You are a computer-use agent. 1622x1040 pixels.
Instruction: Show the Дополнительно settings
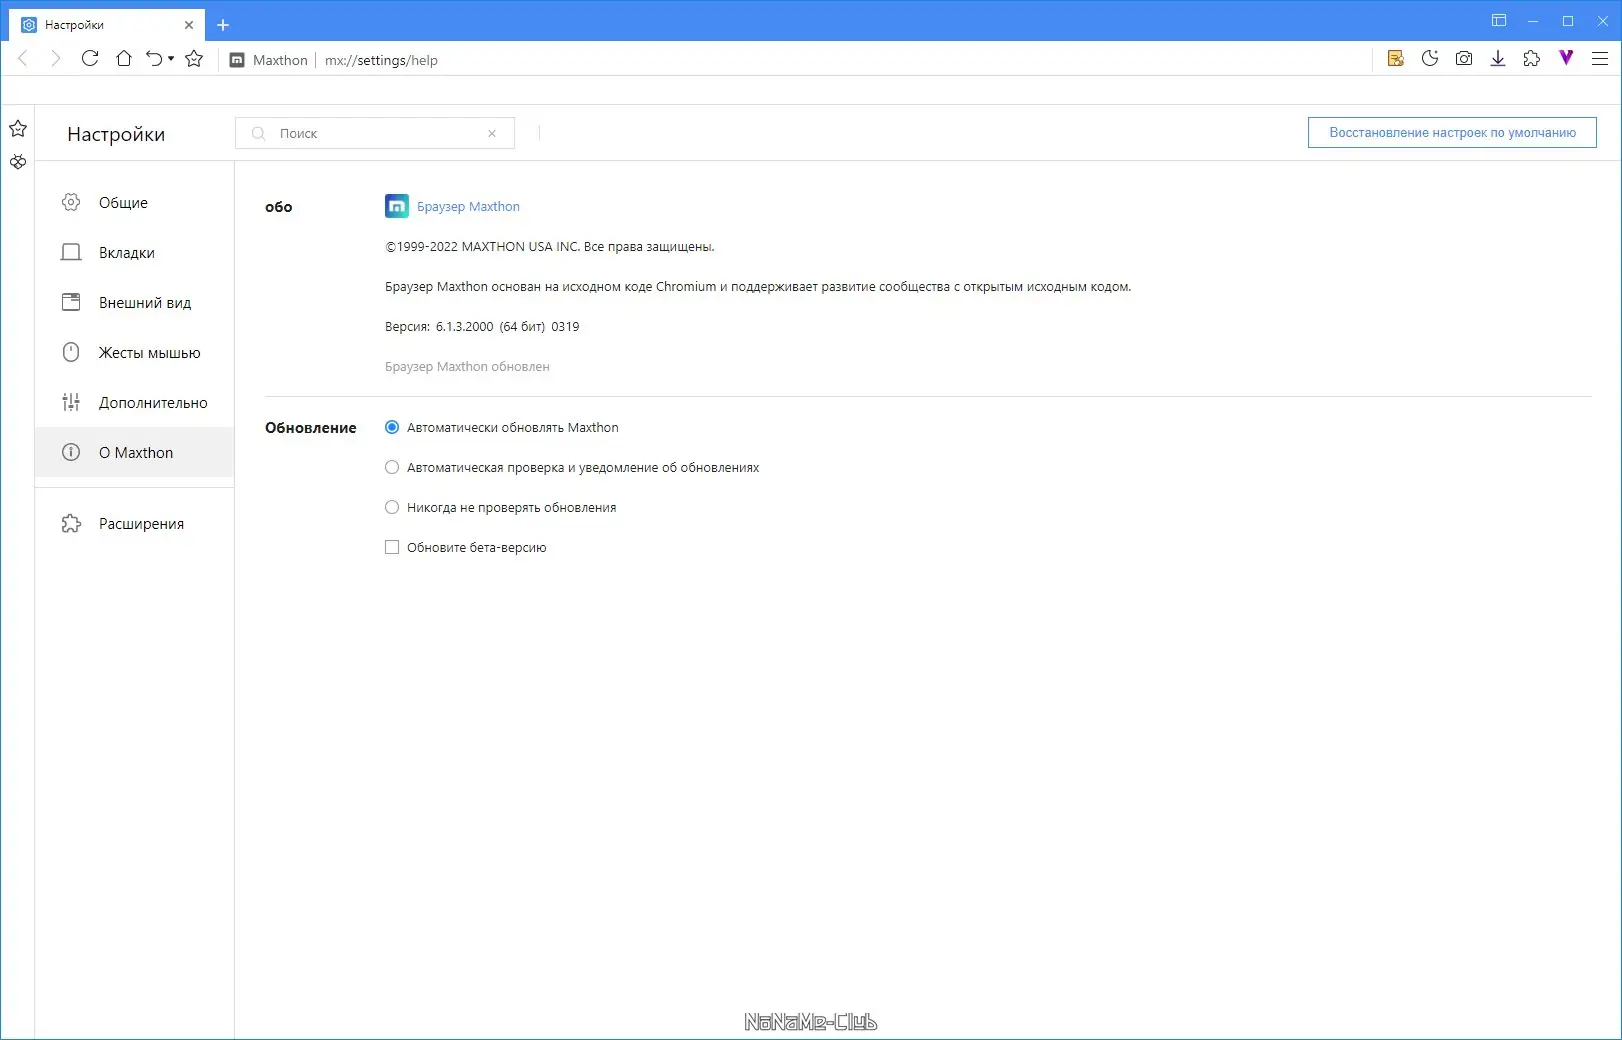134,403
